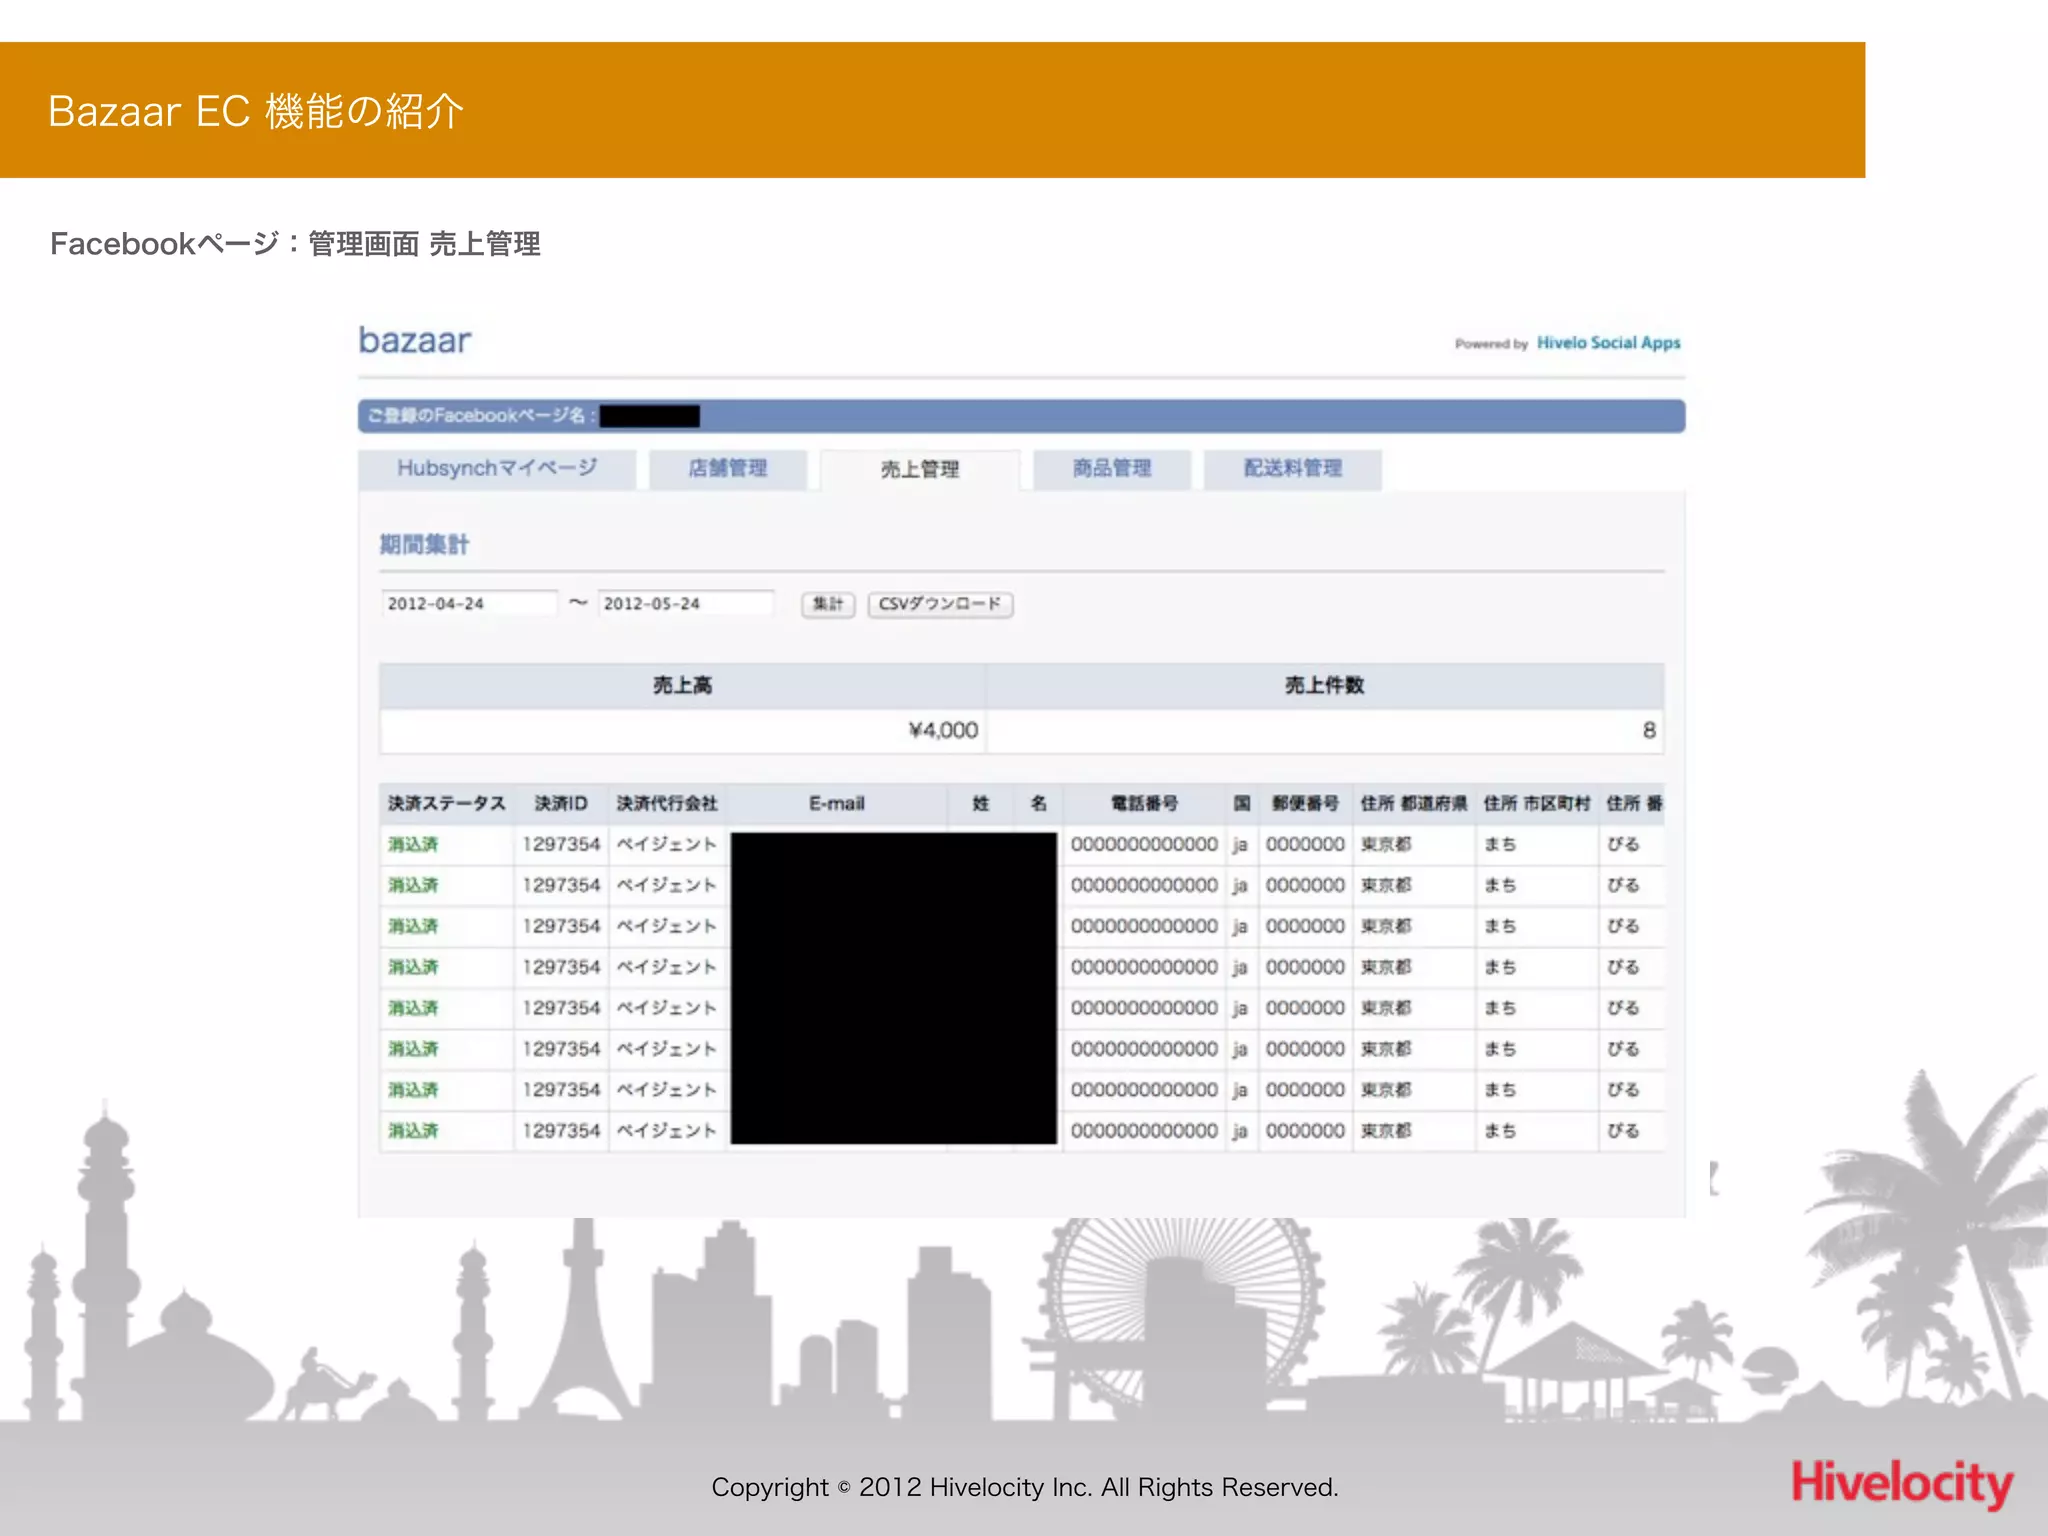Select the 姓 column header
Viewport: 2048px width, 1536px height.
click(981, 804)
